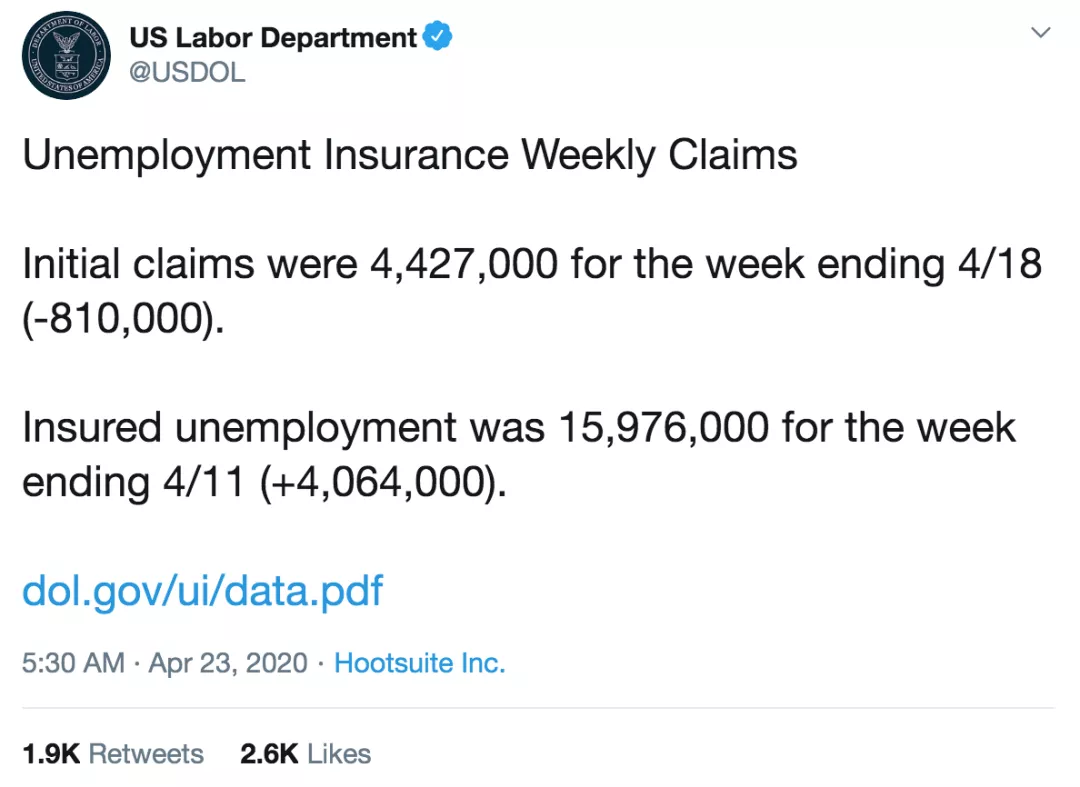Open the Hootsuite Inc. source link

[x=419, y=663]
